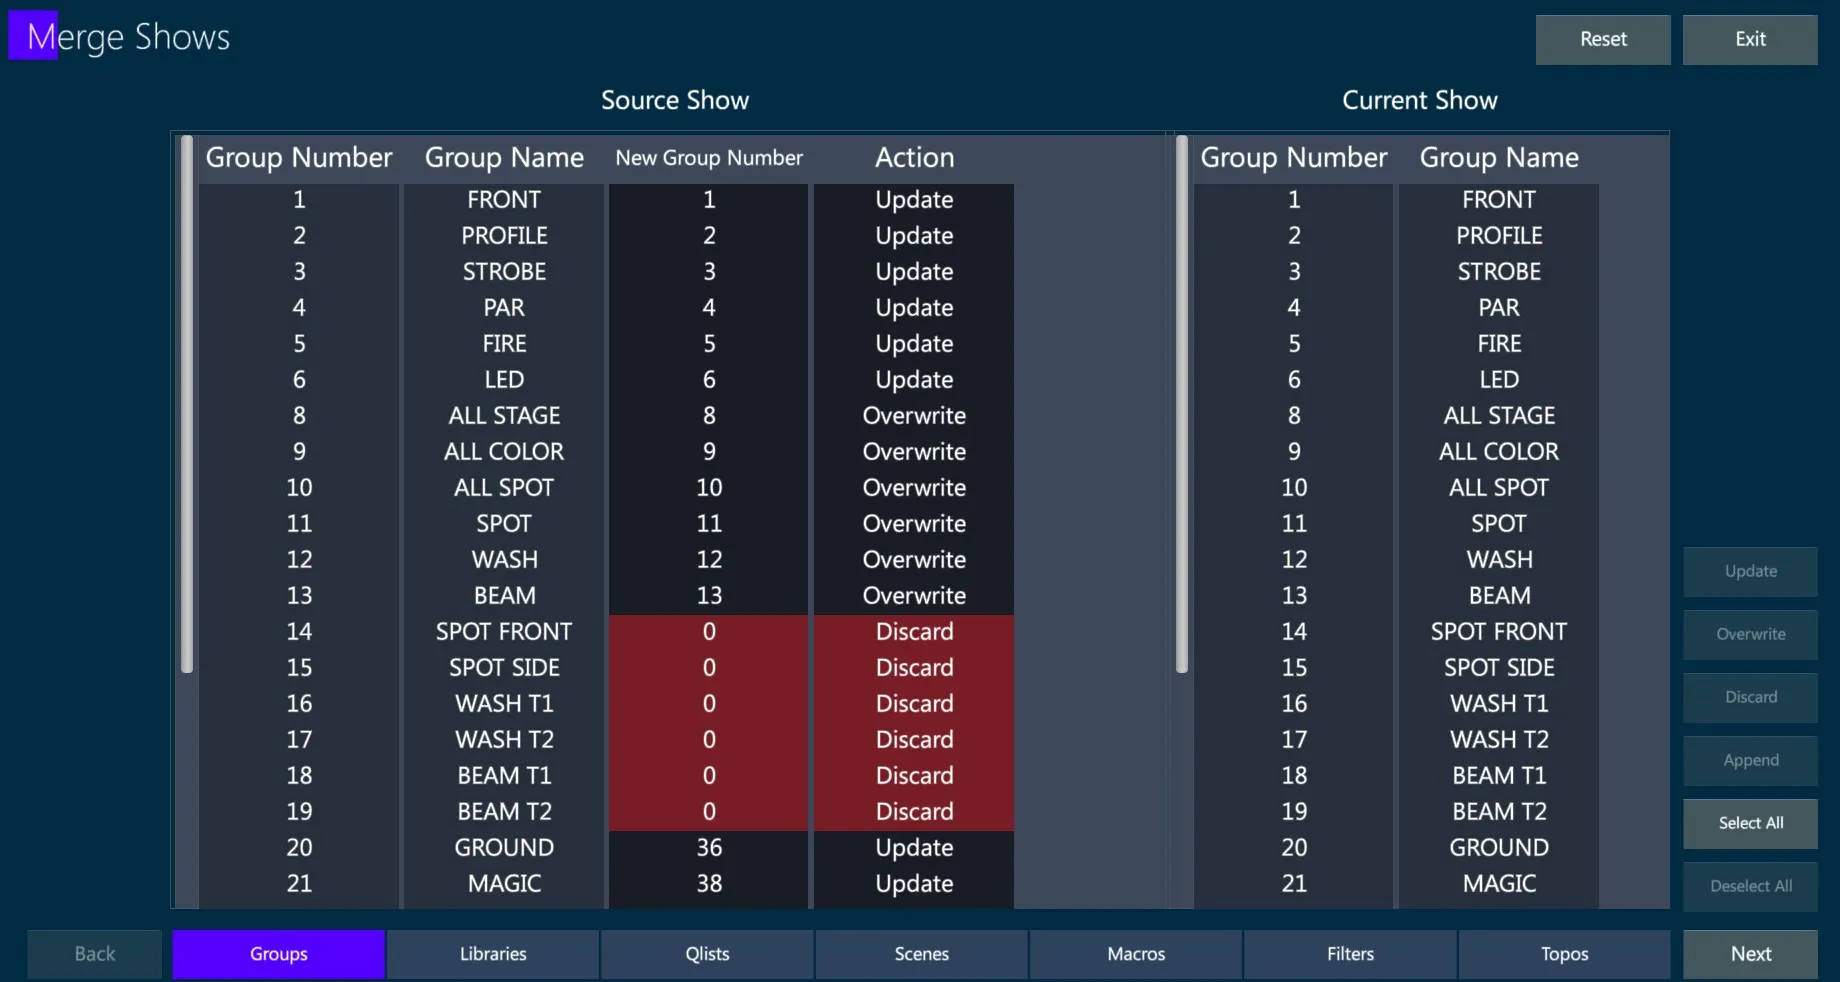
Task: Click Deselect All button
Action: click(1750, 887)
